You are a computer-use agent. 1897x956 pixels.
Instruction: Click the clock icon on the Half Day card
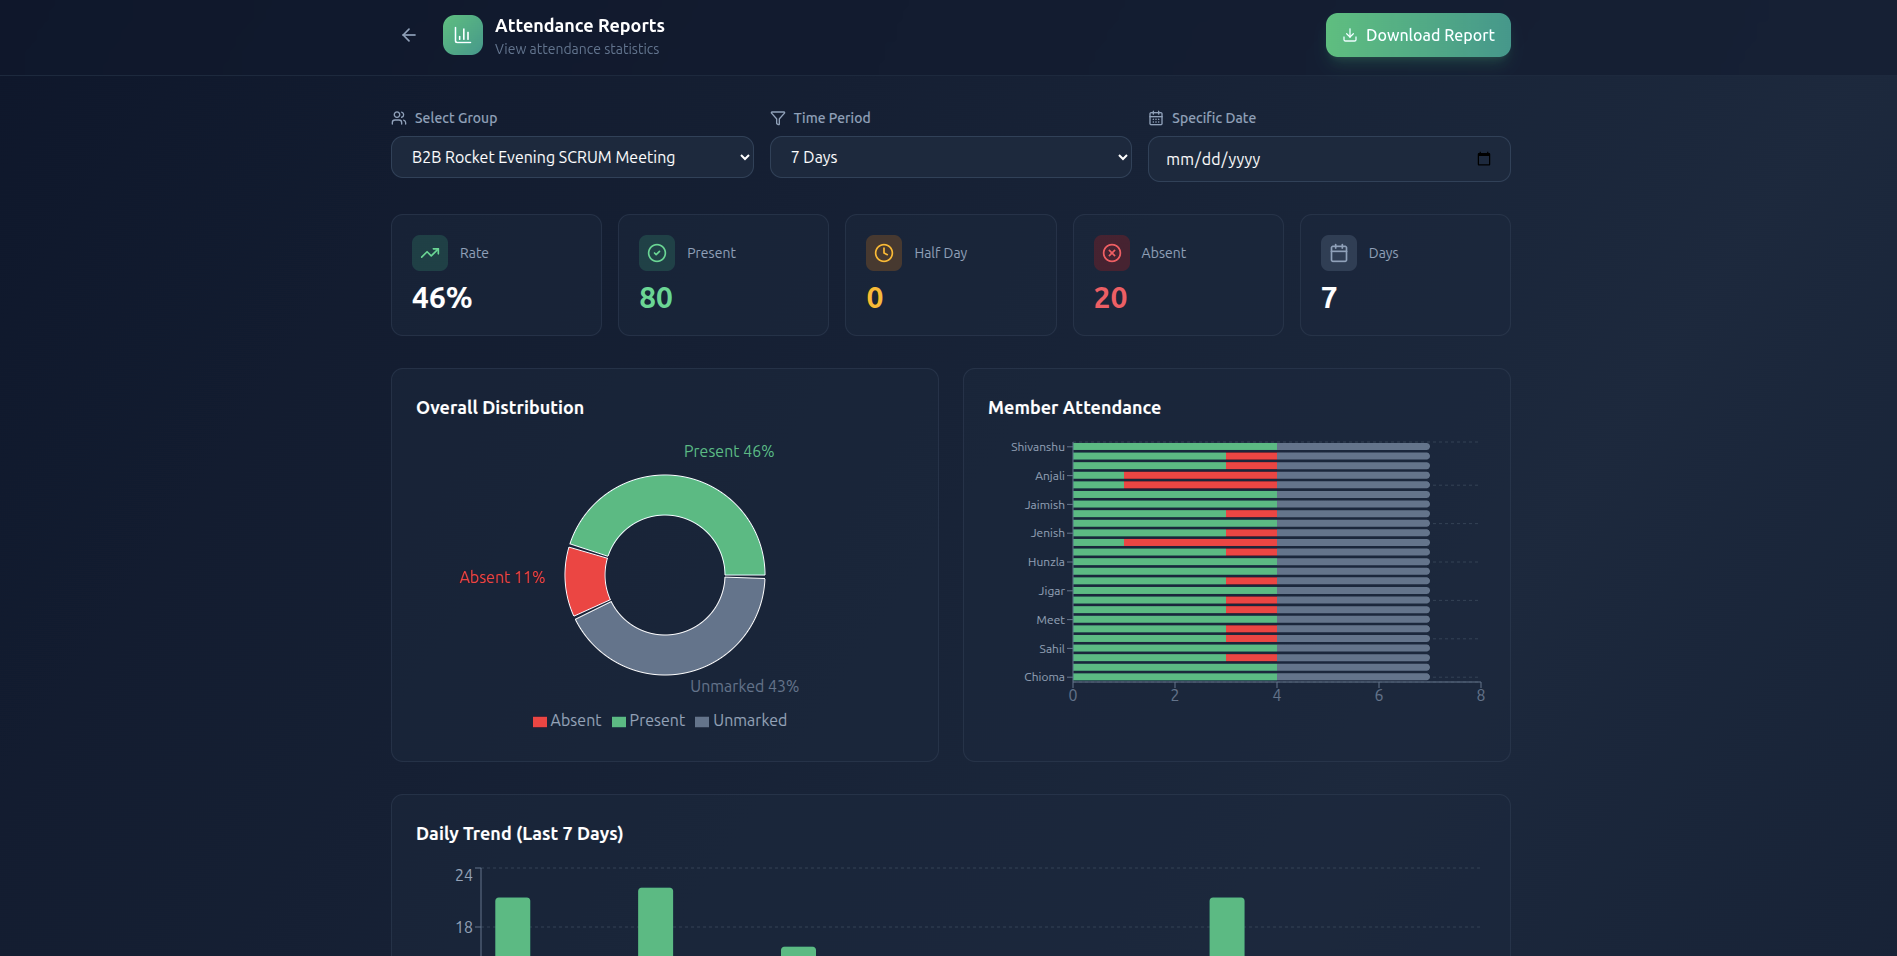tap(883, 253)
